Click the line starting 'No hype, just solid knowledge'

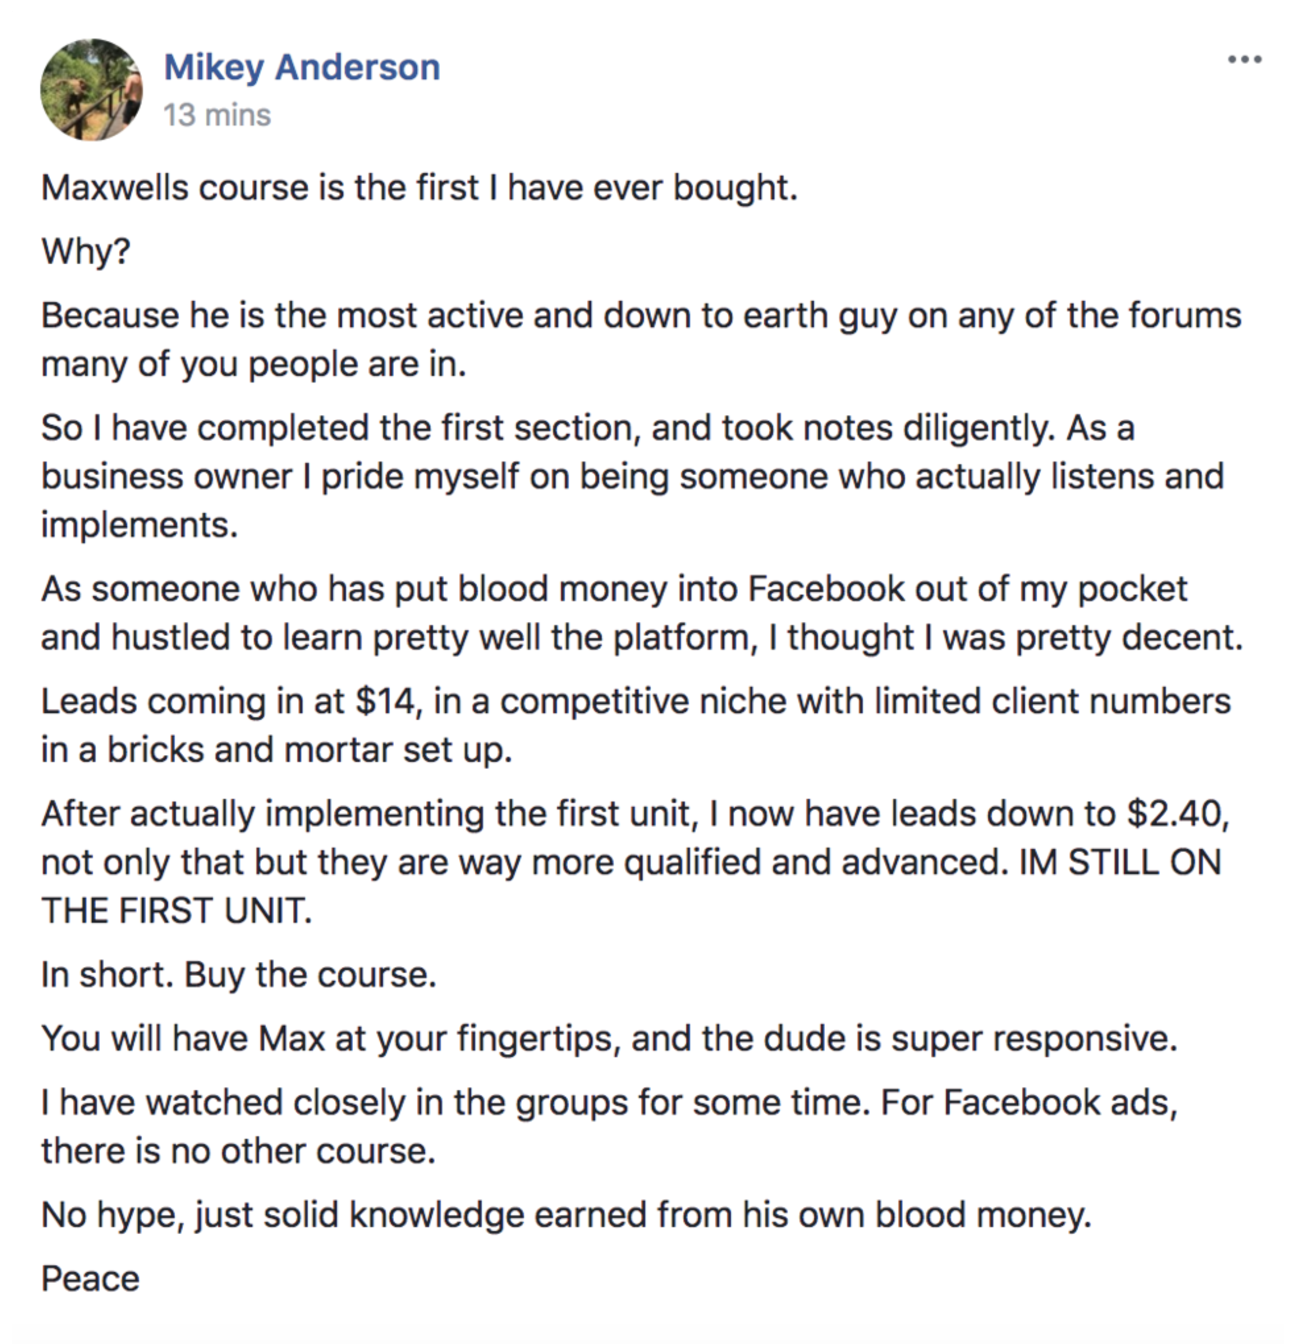(566, 1216)
